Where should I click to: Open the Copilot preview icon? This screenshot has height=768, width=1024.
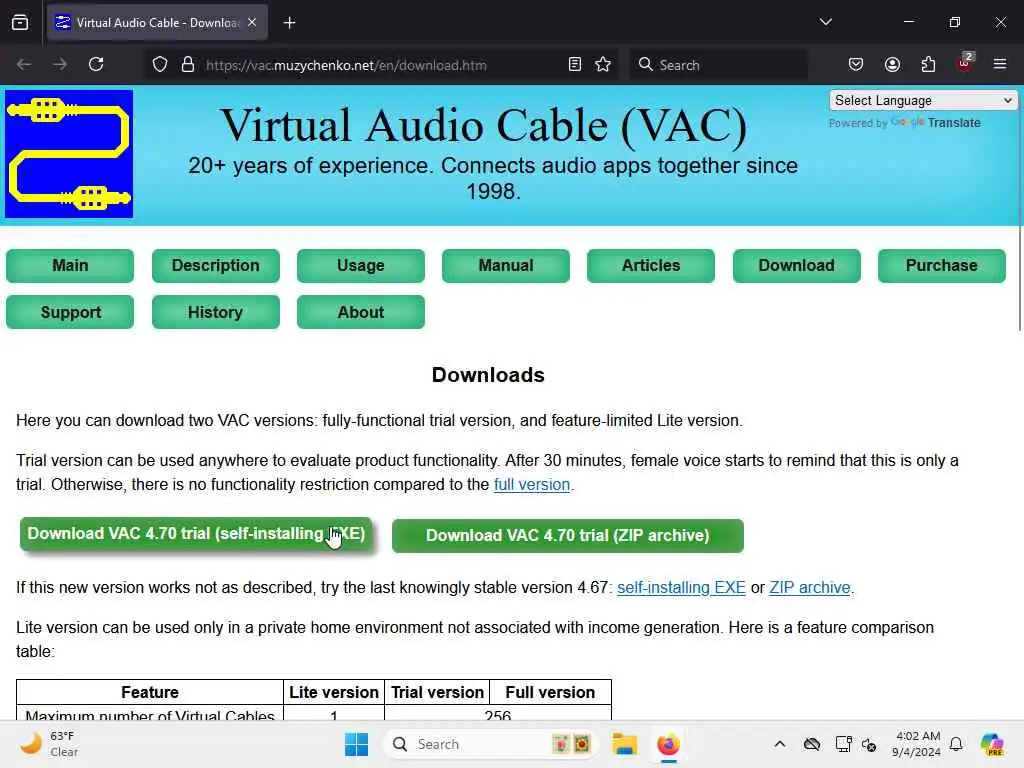tap(992, 744)
